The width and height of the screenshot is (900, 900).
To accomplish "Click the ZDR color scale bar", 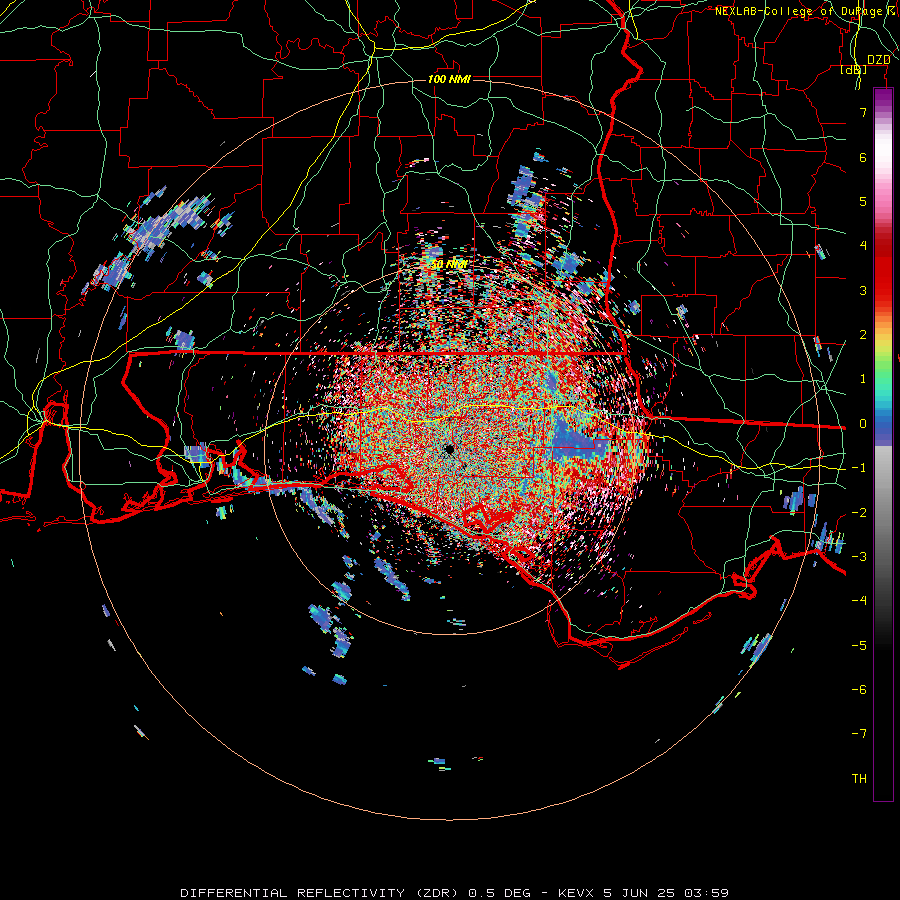I will pos(883,444).
